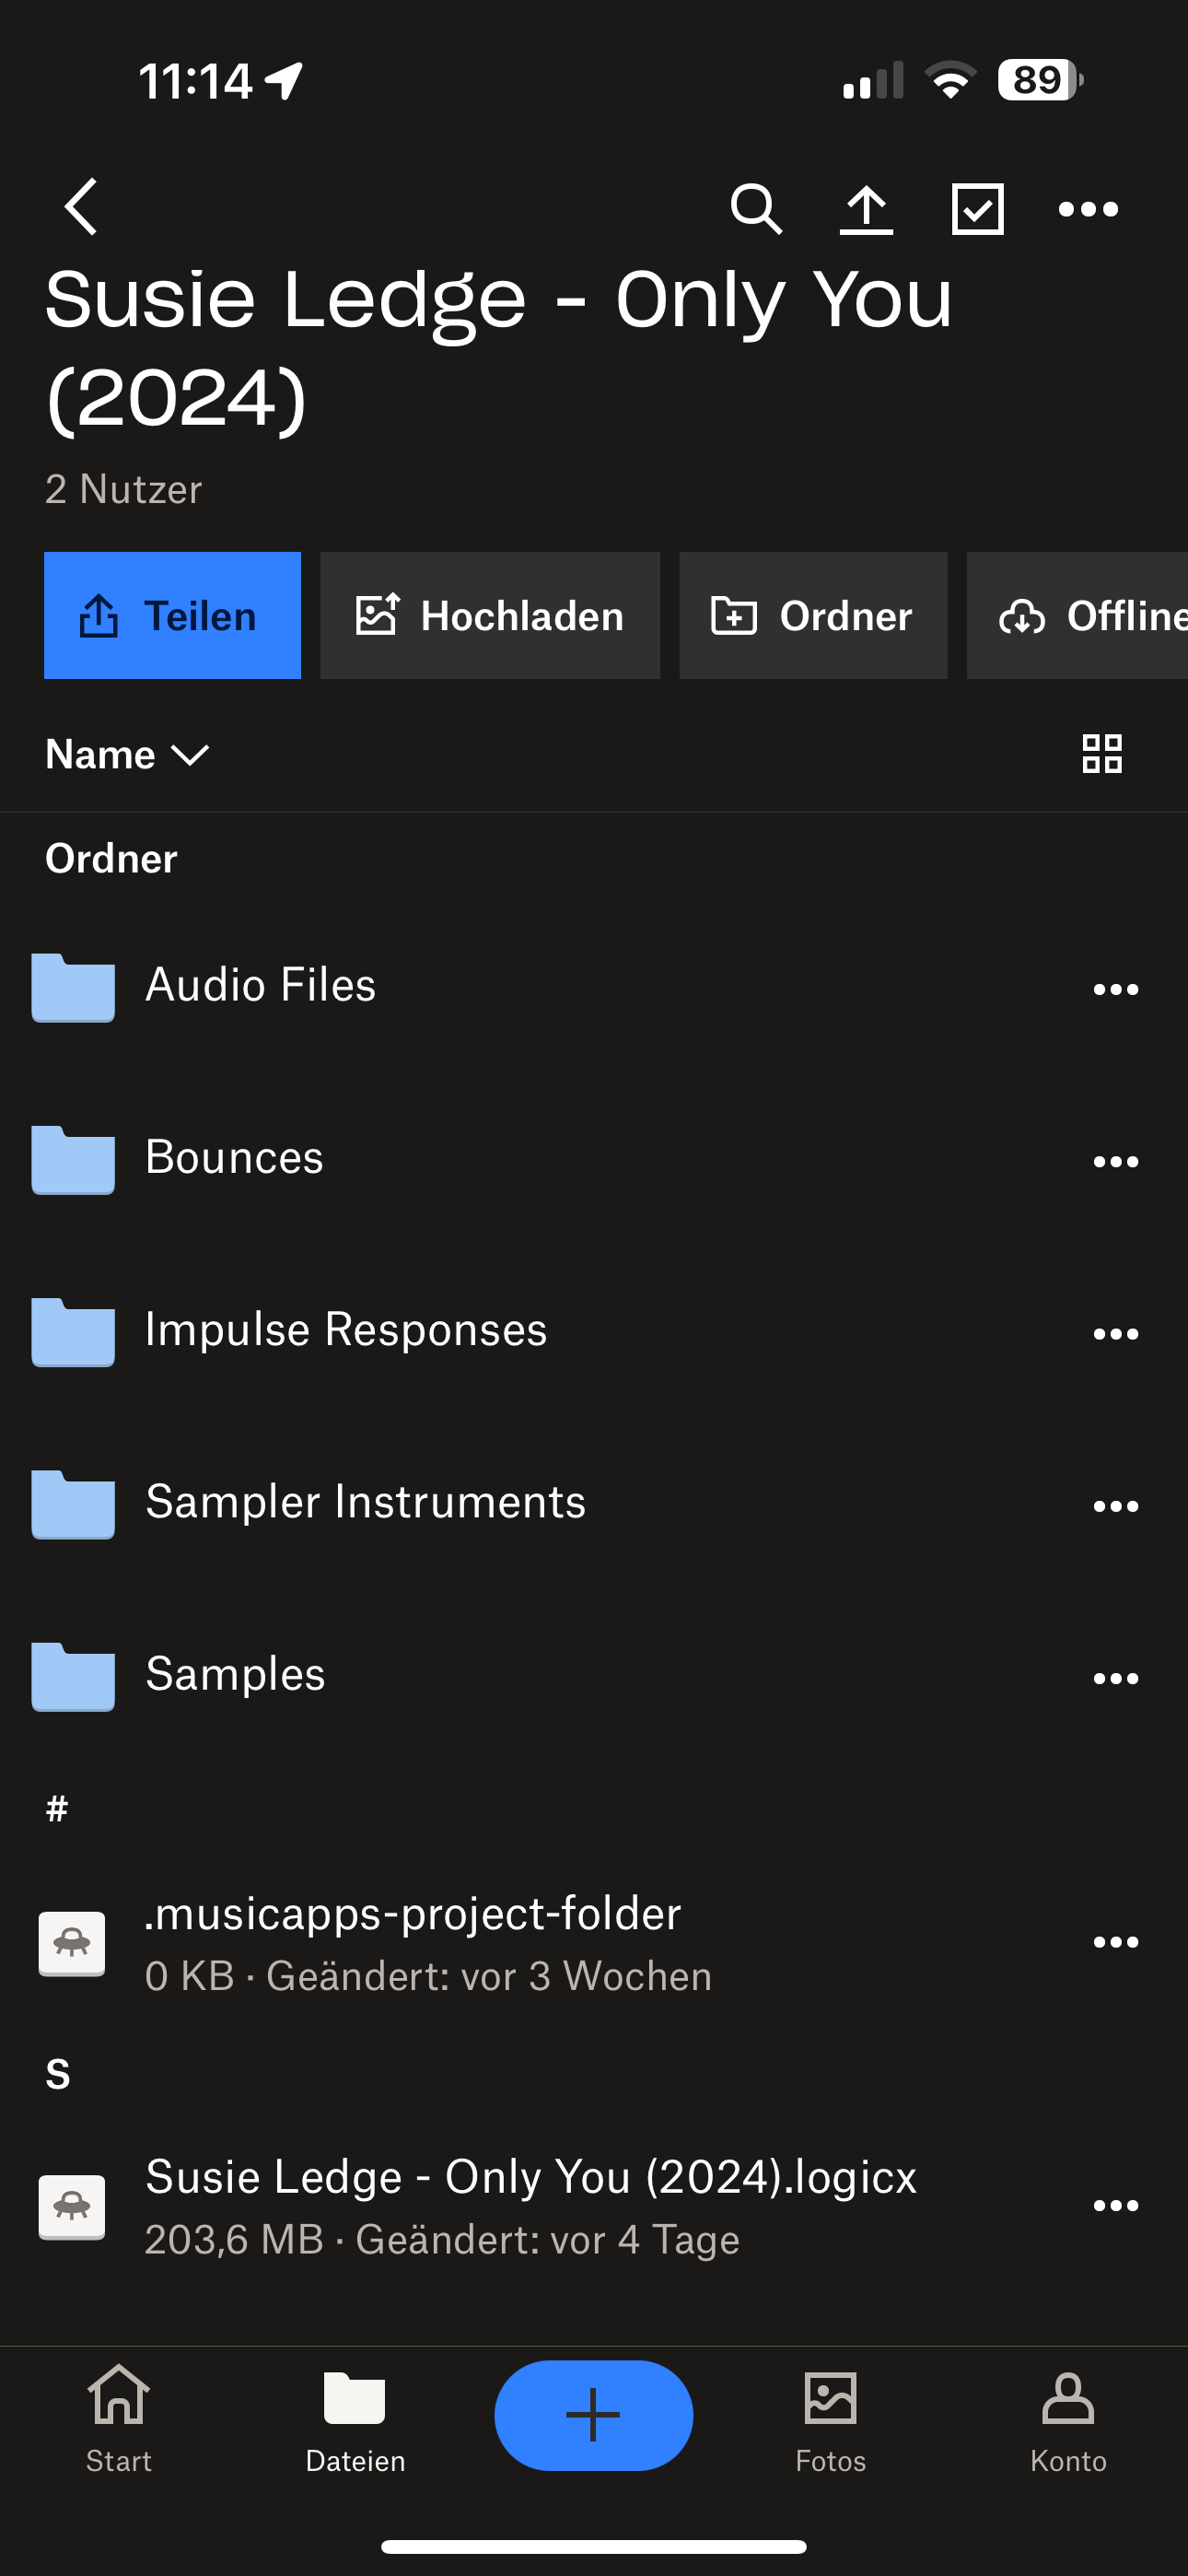This screenshot has width=1188, height=2576.
Task: Enable multi-select with the checkbox icon
Action: (x=977, y=209)
